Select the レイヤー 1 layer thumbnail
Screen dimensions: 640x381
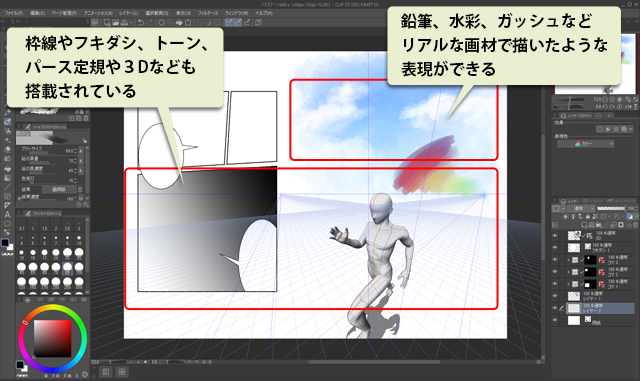pos(574,296)
